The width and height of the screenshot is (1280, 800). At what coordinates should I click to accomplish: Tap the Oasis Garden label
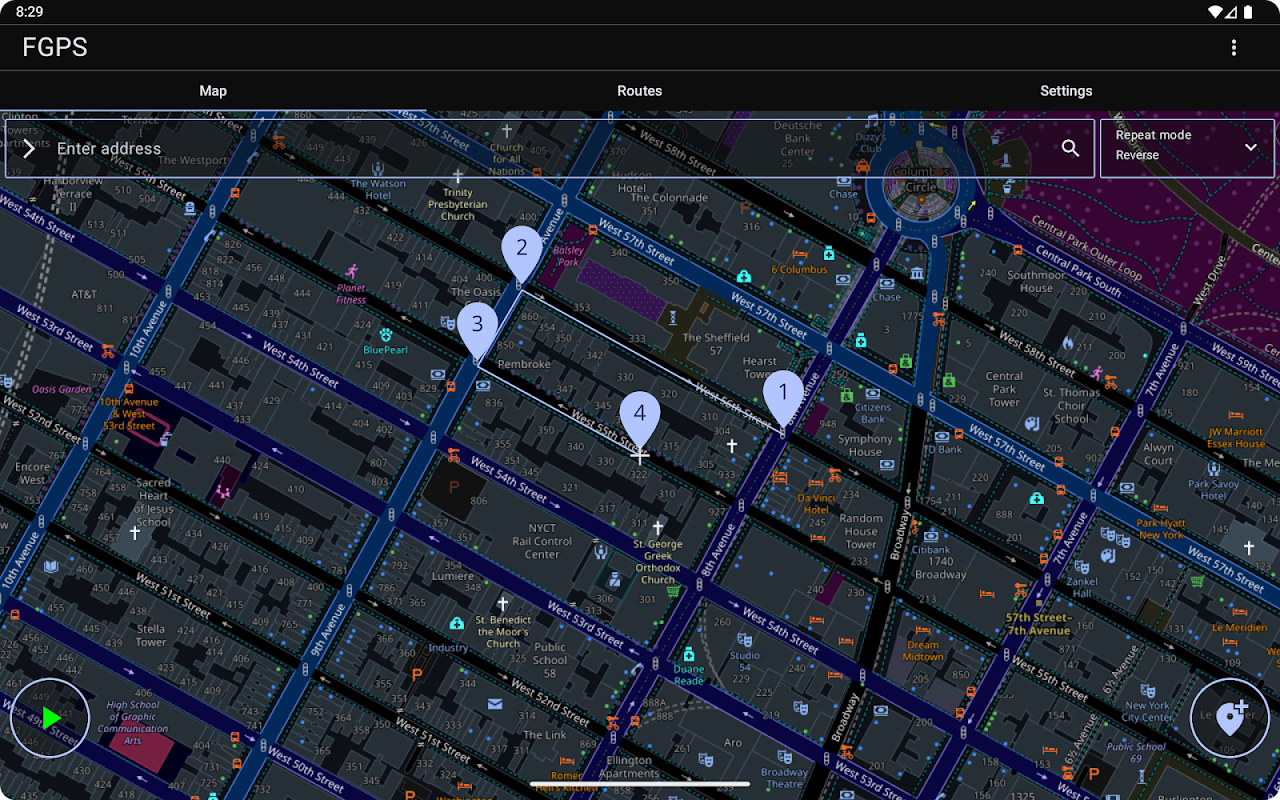pyautogui.click(x=61, y=390)
